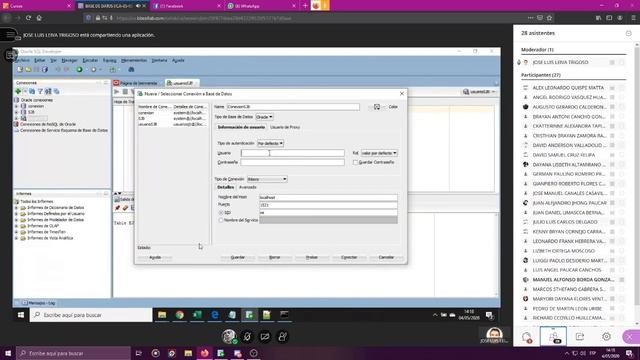Click the shared screen Windows search box
Screen dimensions: 640x360
91,315
